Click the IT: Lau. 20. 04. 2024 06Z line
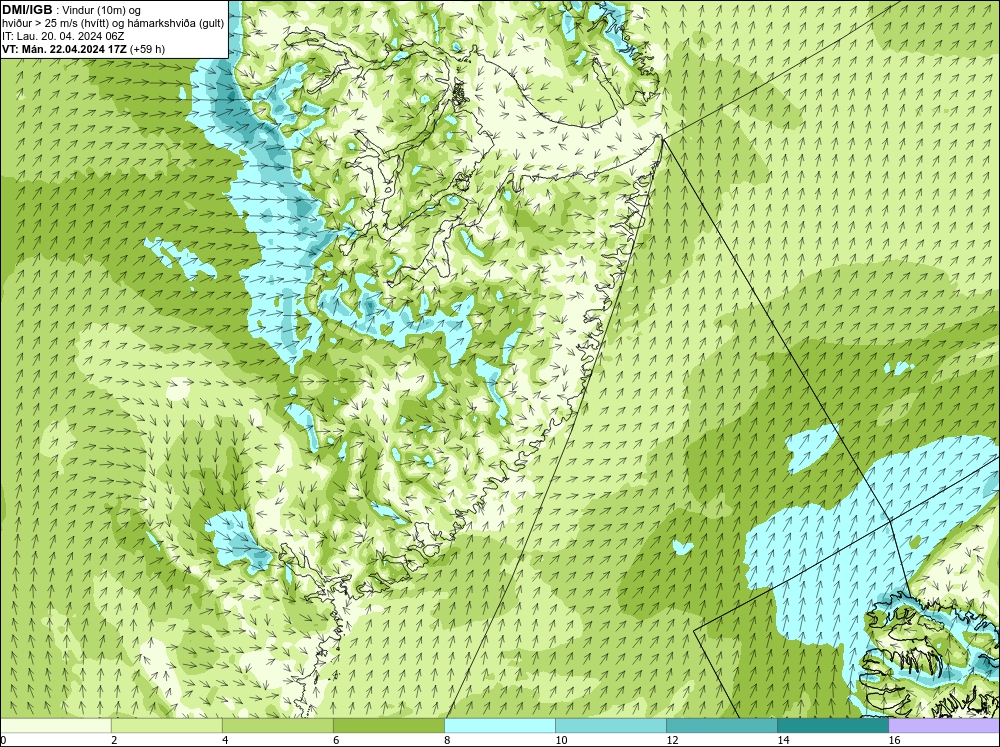The height and width of the screenshot is (747, 1000). tap(62, 36)
